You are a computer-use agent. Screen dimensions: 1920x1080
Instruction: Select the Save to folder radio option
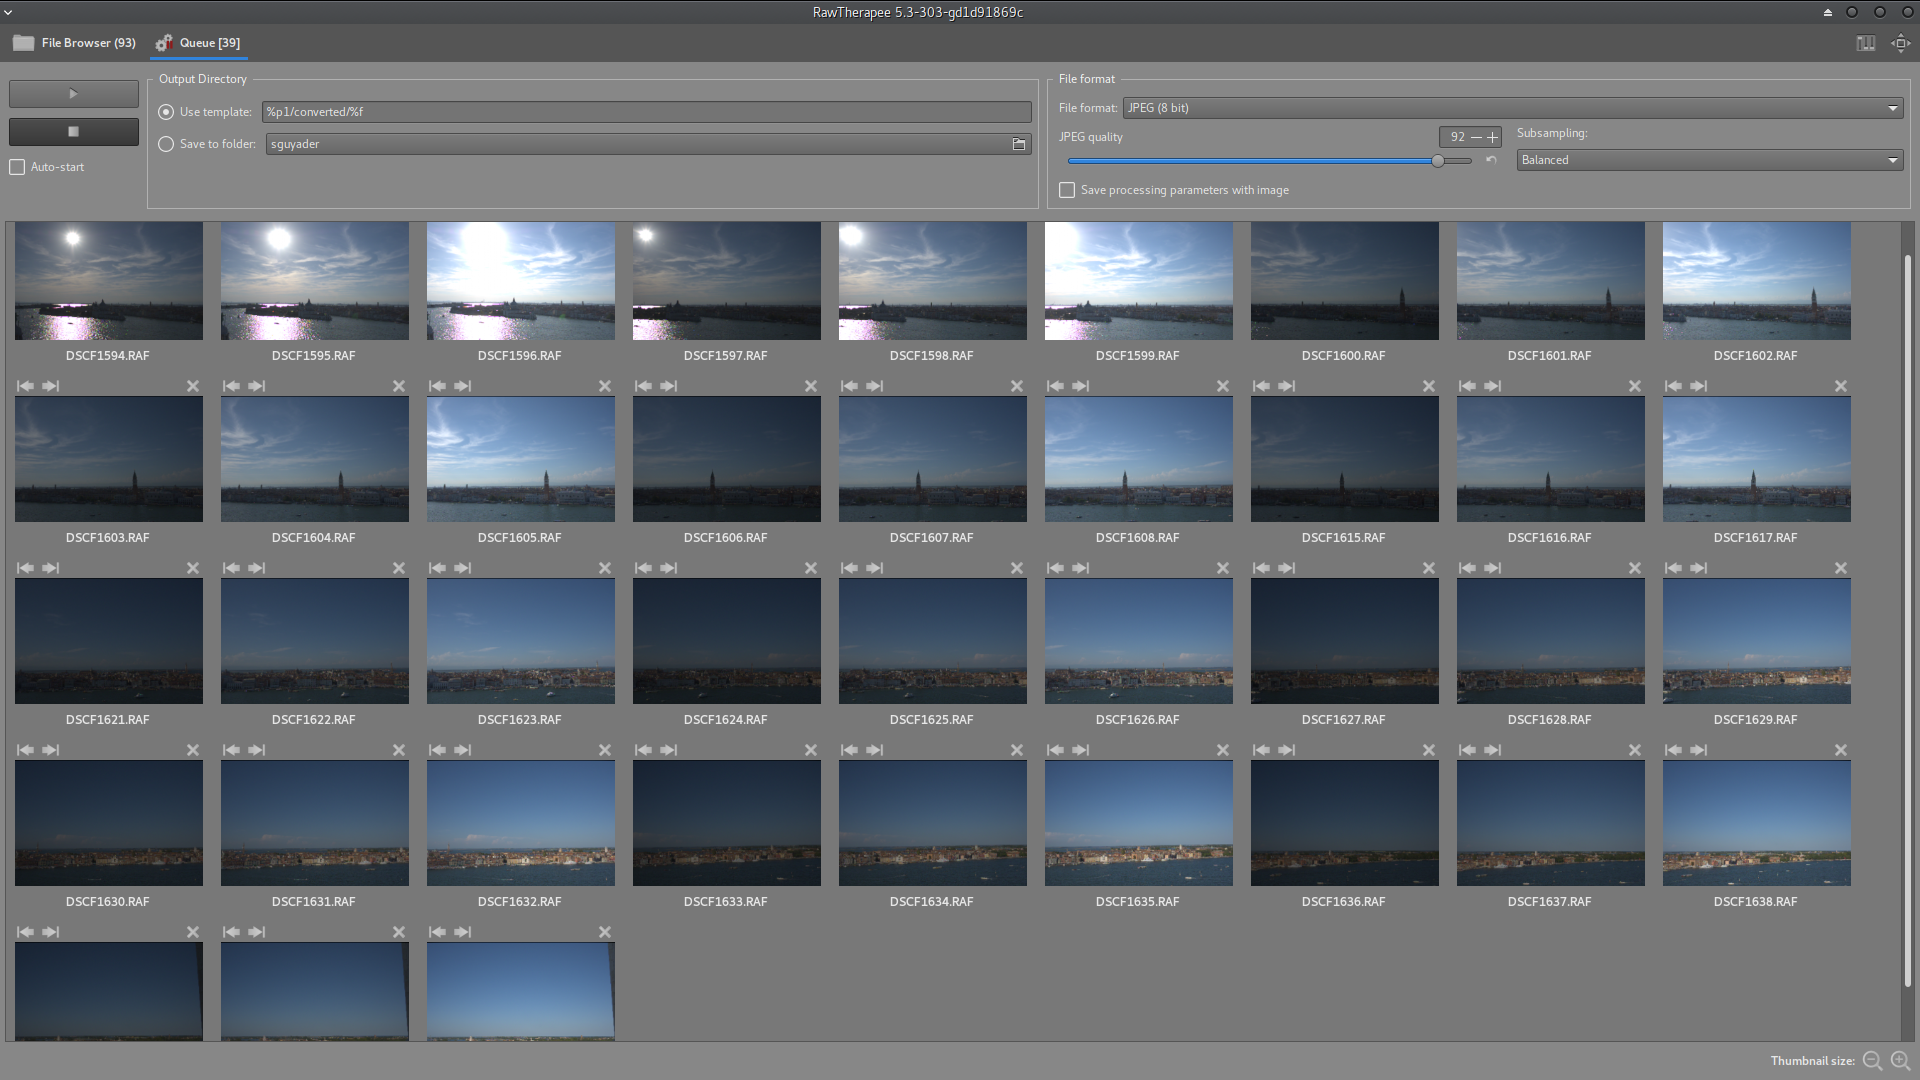click(x=166, y=144)
